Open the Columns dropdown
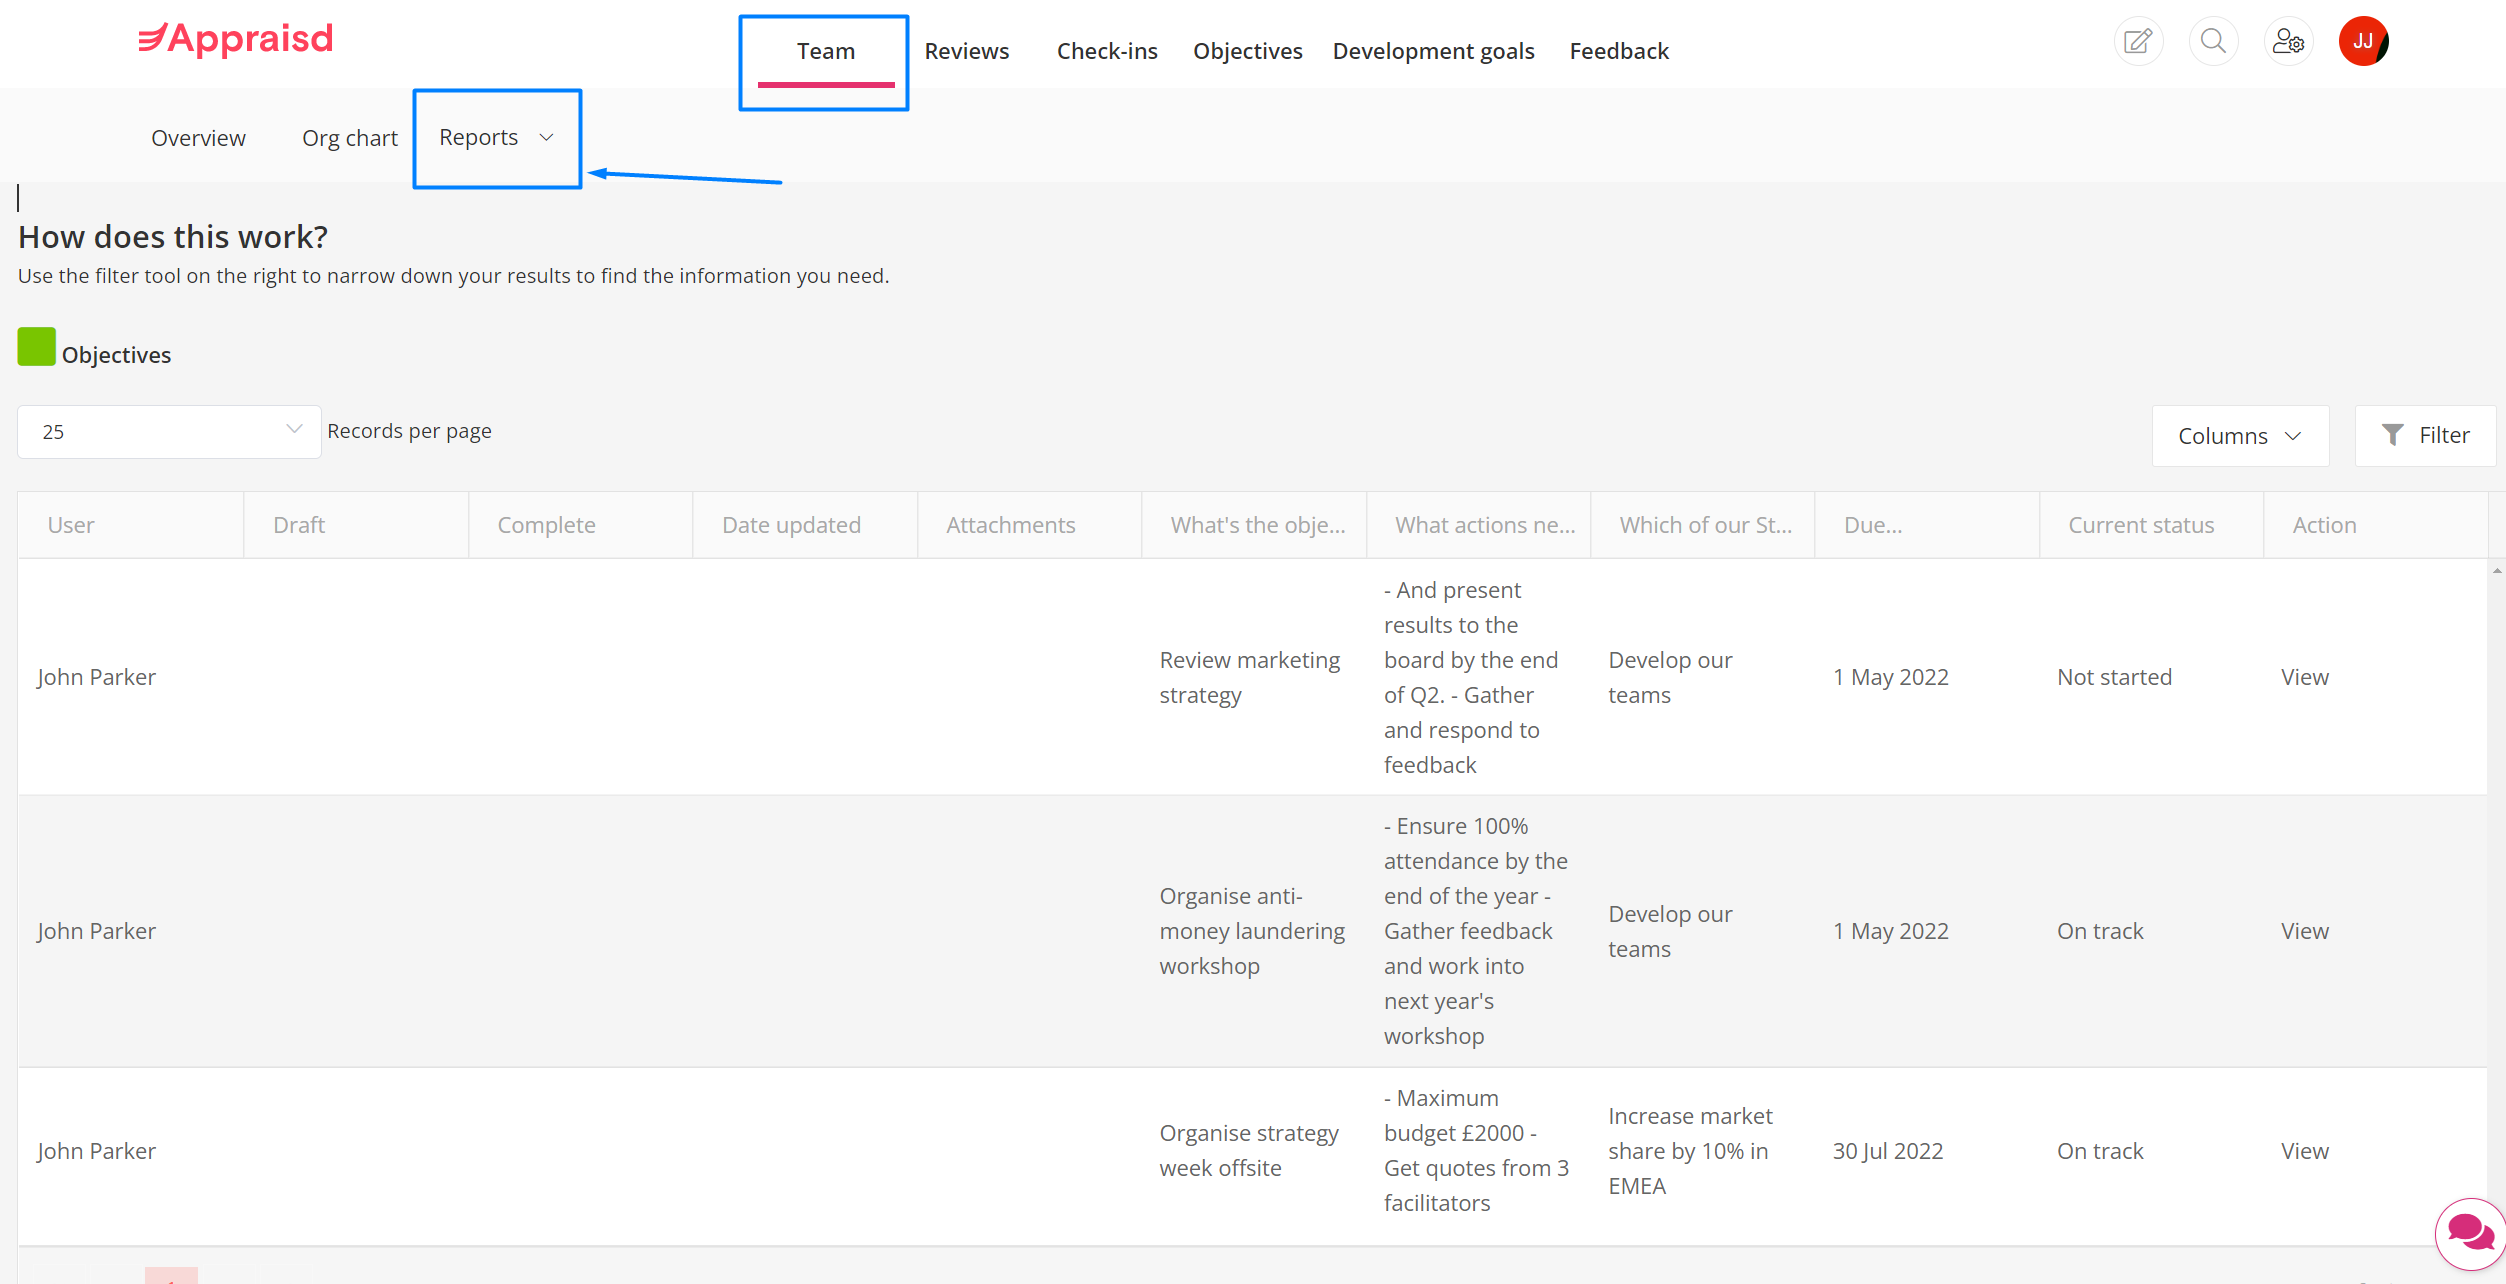Viewport: 2506px width, 1284px height. (x=2240, y=436)
